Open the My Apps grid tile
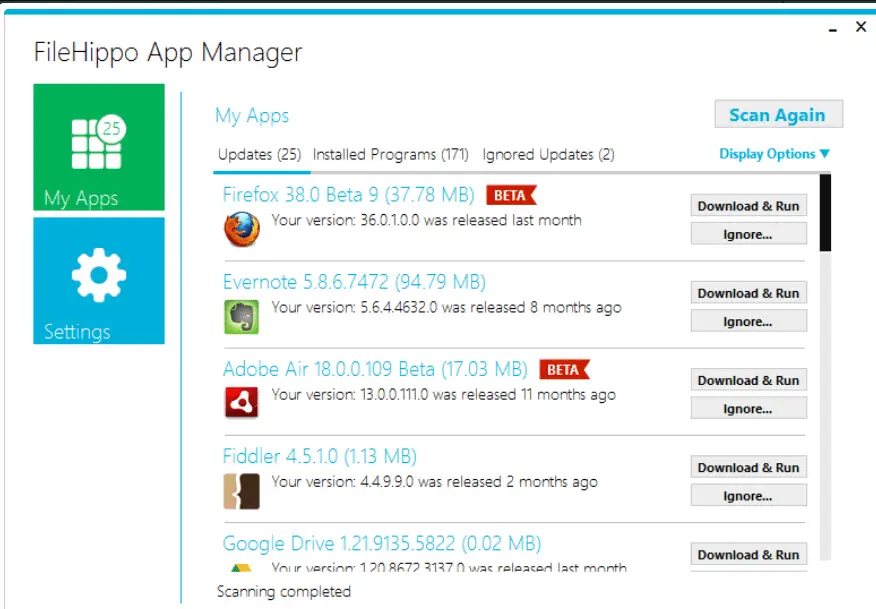The image size is (876, 609). [x=98, y=147]
